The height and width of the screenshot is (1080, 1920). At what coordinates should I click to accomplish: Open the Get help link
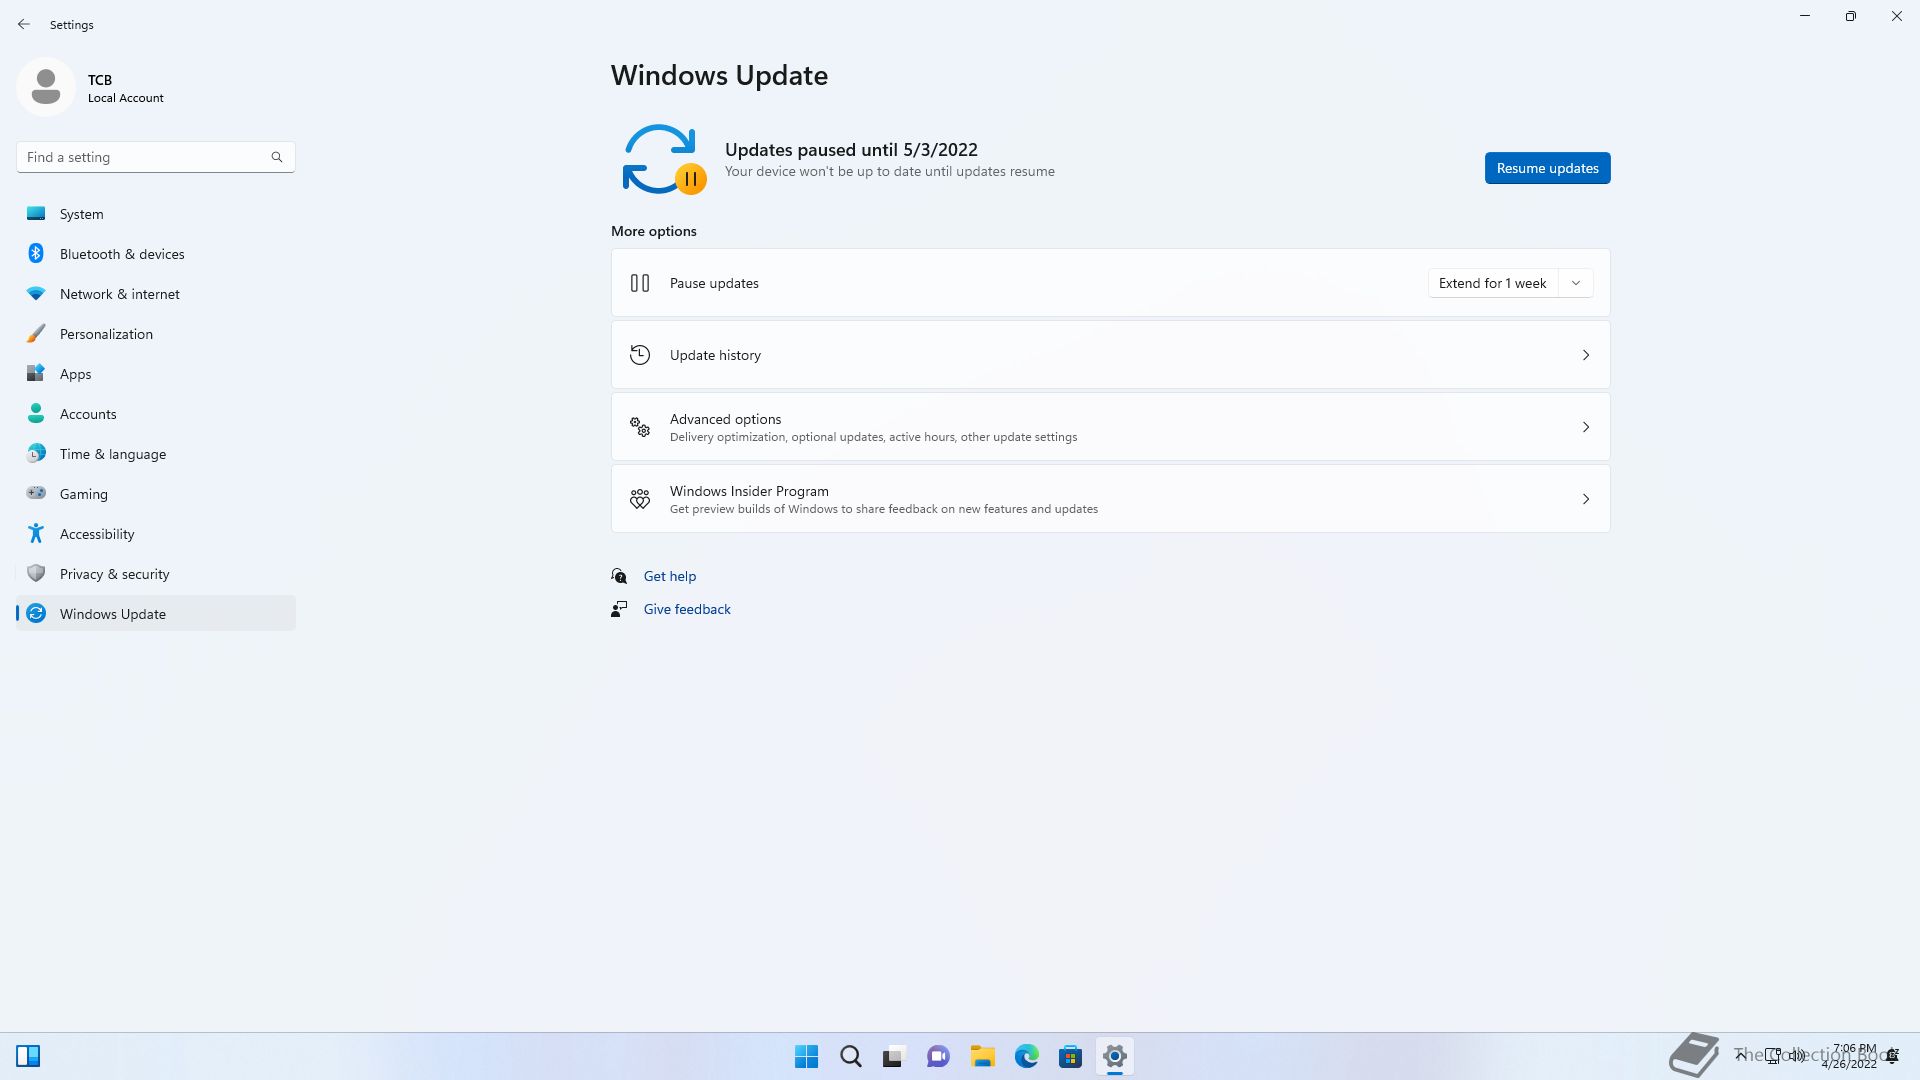[x=670, y=576]
